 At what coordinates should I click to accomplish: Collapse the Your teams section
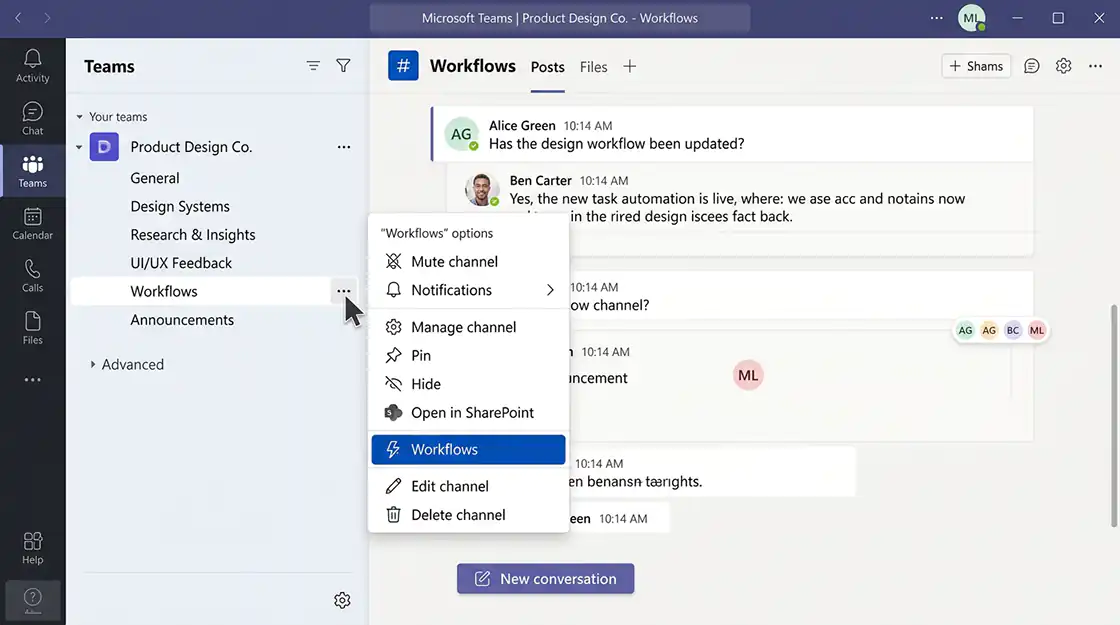[x=79, y=116]
